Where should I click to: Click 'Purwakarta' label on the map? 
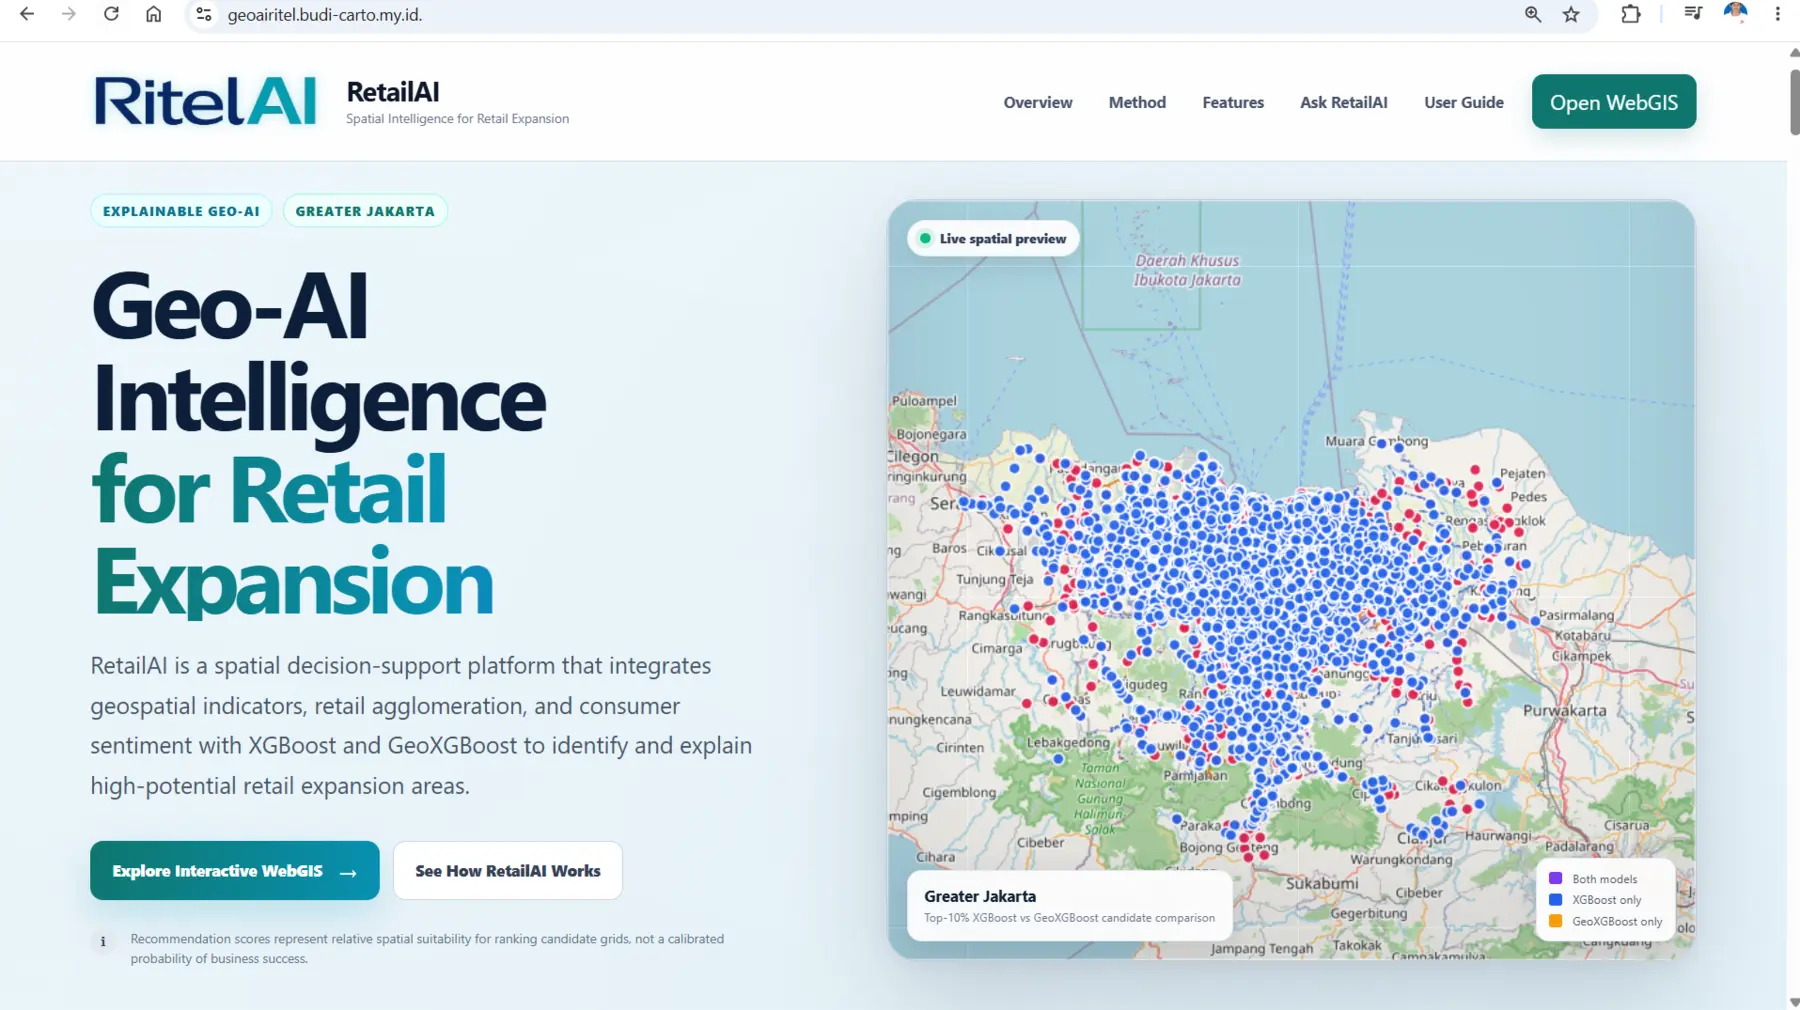(1564, 711)
